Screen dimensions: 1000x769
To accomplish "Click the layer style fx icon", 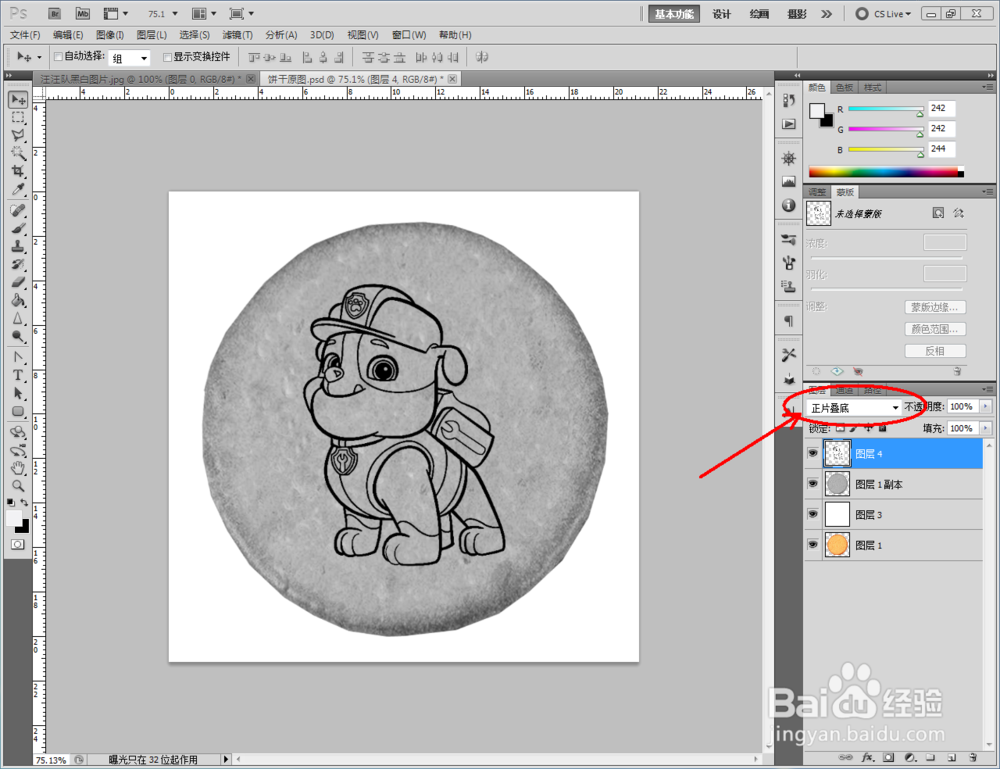I will pos(867,758).
